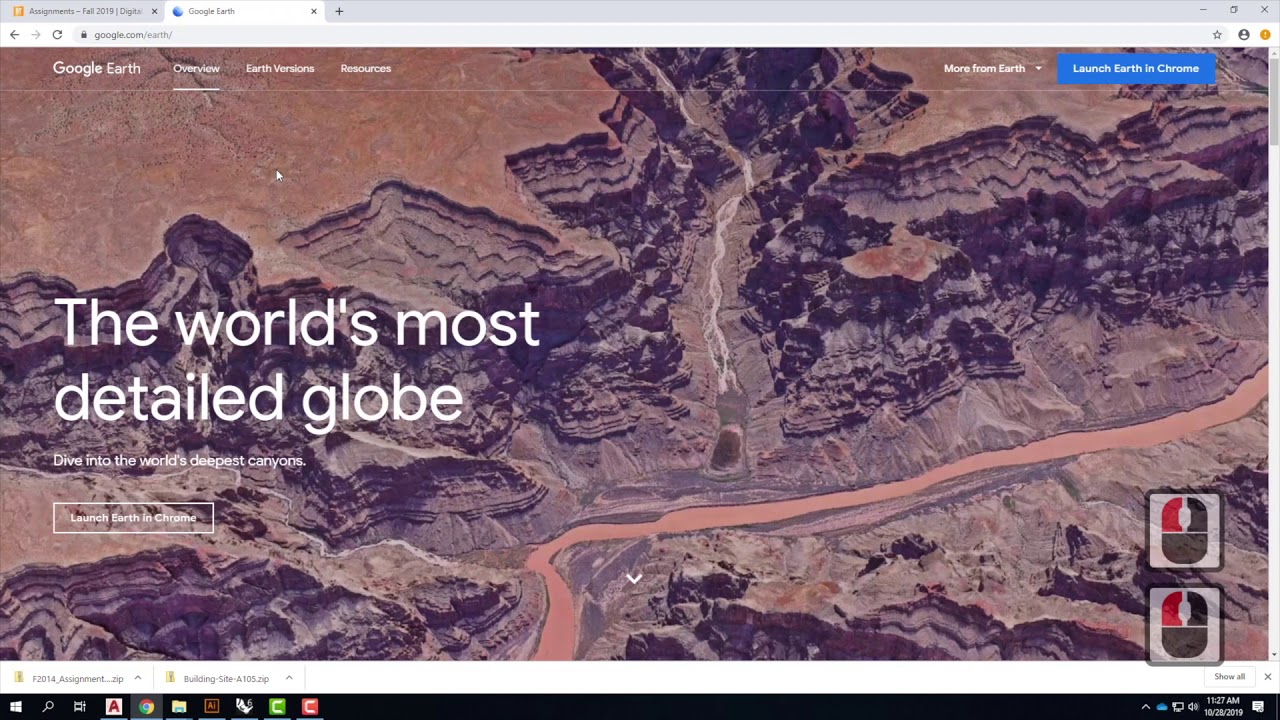Click the Google Earth logo
The image size is (1280, 720).
coord(97,68)
